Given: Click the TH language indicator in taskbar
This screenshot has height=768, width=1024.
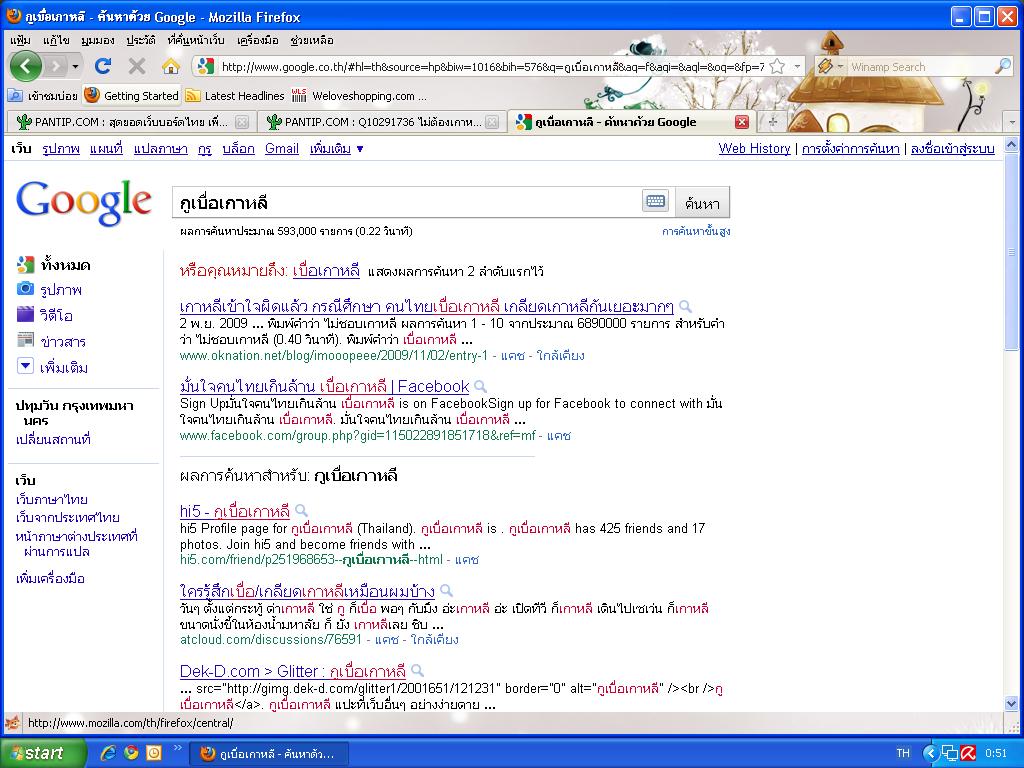Looking at the screenshot, I should tap(903, 754).
